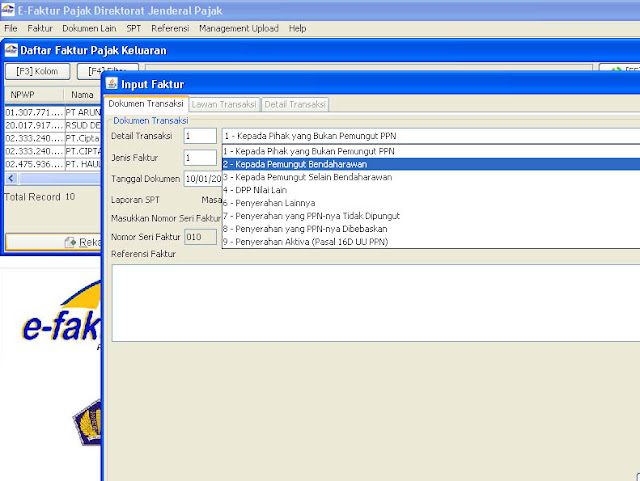This screenshot has height=481, width=640.
Task: Choose '3 - Kepada Pemungut Selain Bendaharawan' option
Action: [431, 177]
